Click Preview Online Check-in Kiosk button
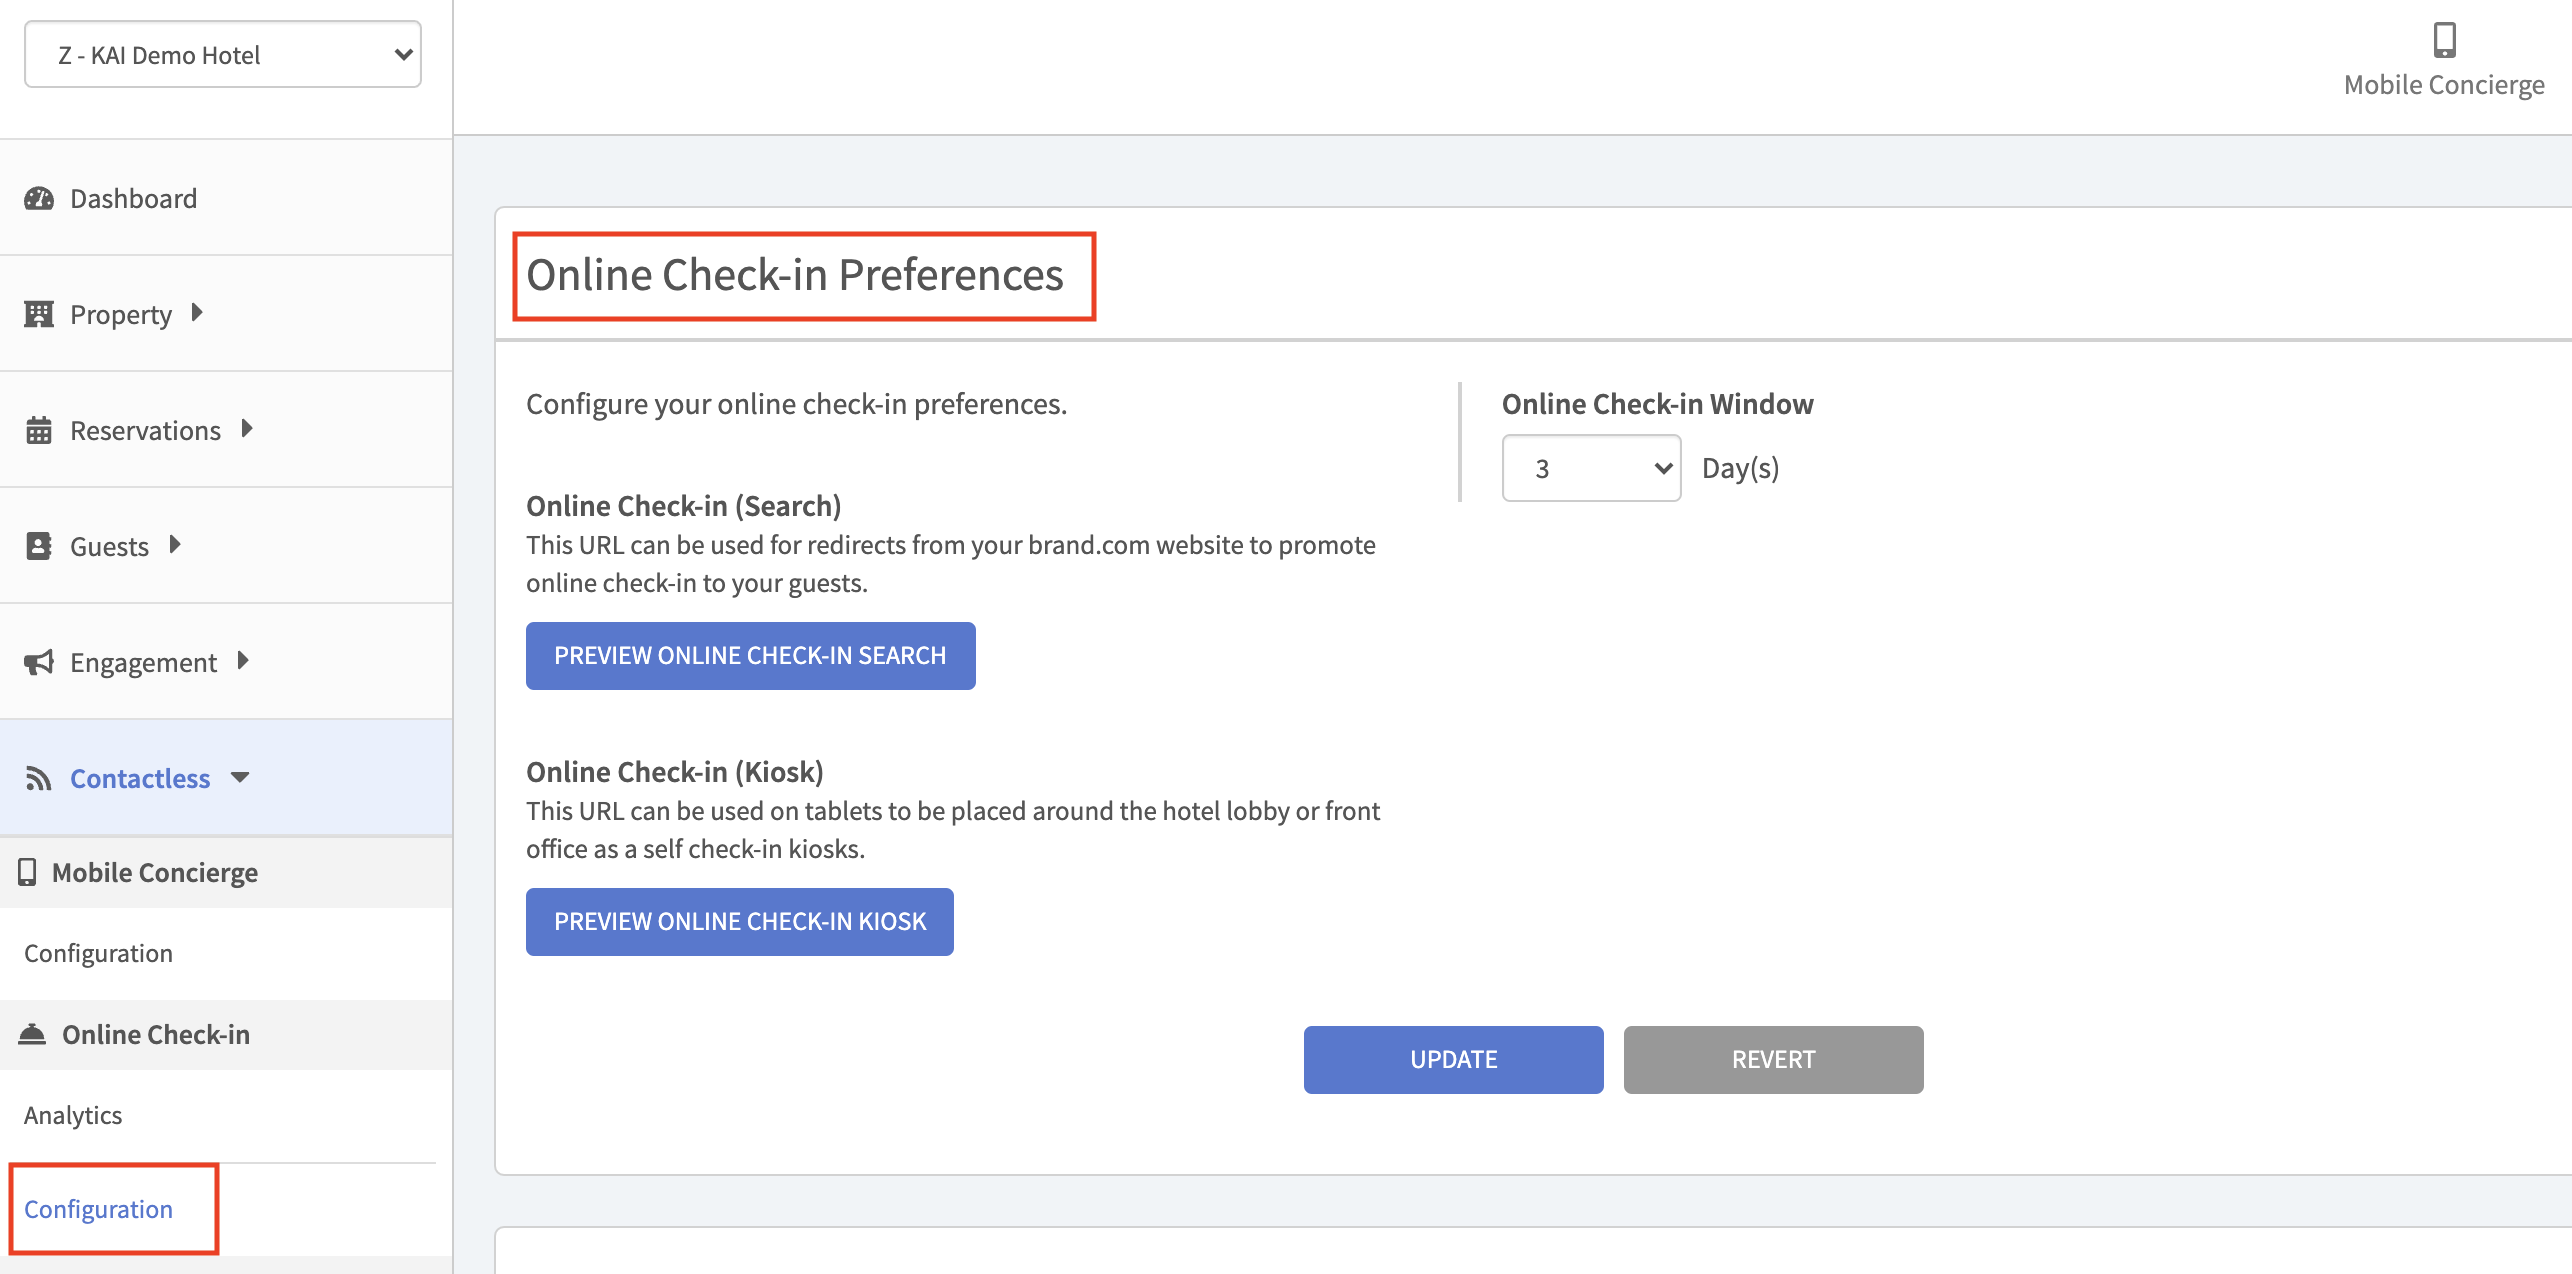This screenshot has height=1274, width=2572. [739, 922]
